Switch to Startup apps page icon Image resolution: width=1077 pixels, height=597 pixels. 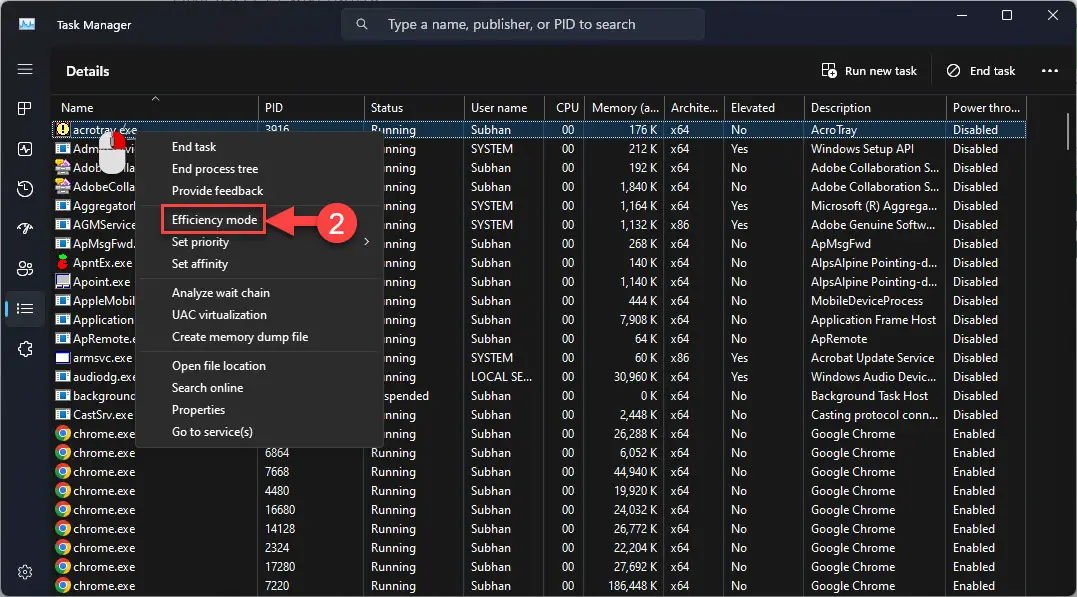25,229
